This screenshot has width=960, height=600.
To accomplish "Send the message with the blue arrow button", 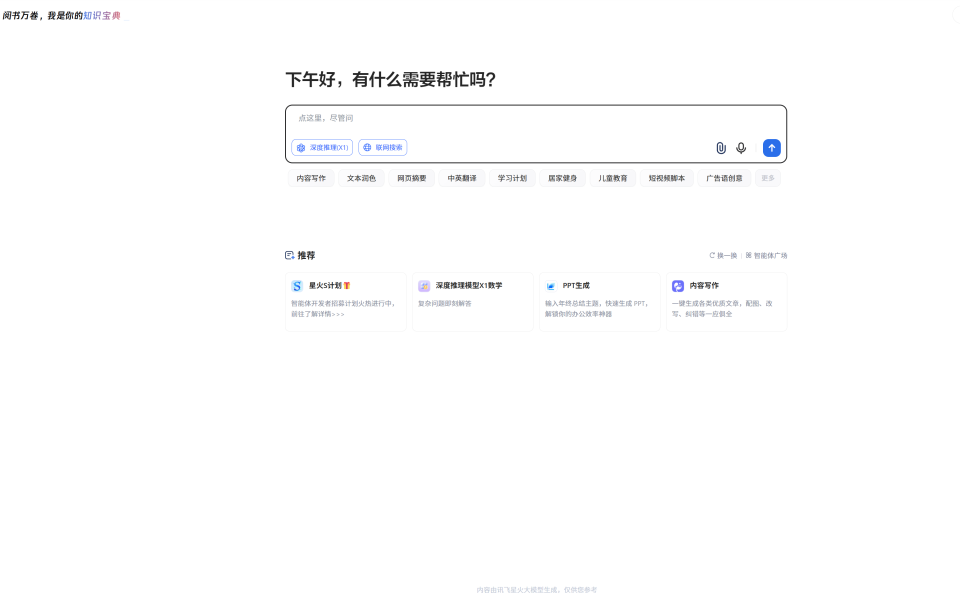I will [771, 148].
